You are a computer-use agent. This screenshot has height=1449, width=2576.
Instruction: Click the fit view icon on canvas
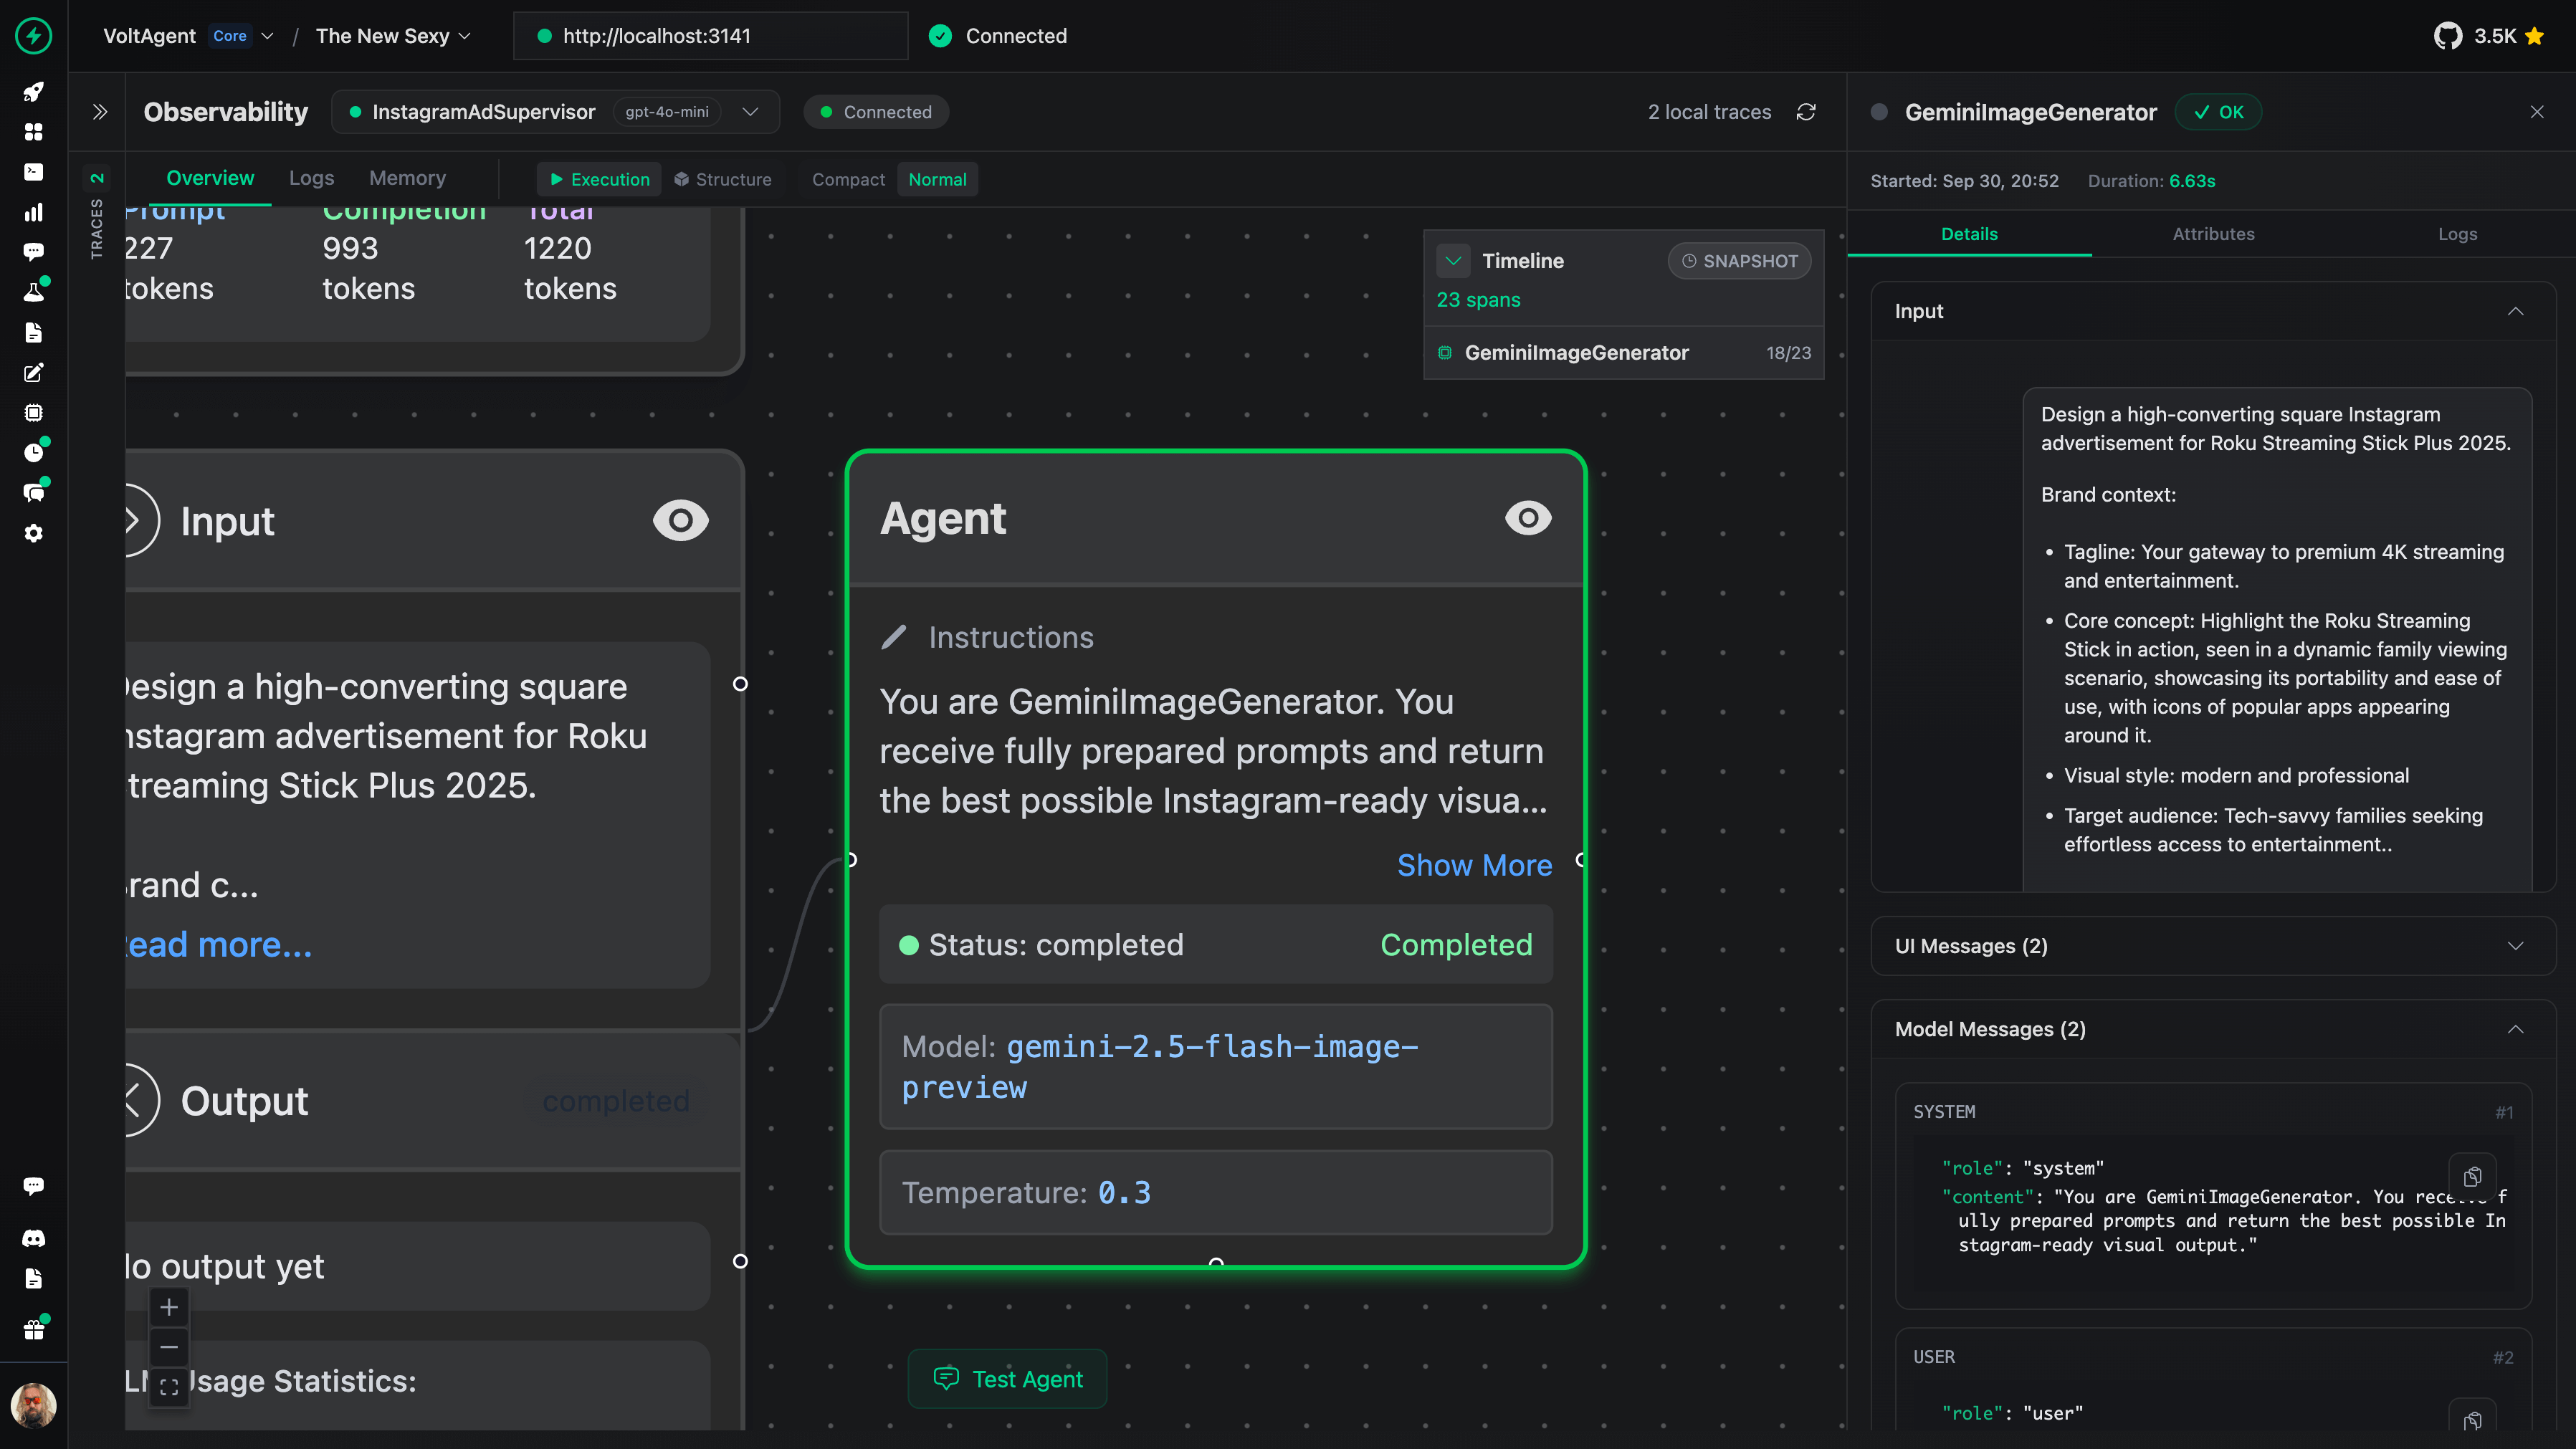169,1387
